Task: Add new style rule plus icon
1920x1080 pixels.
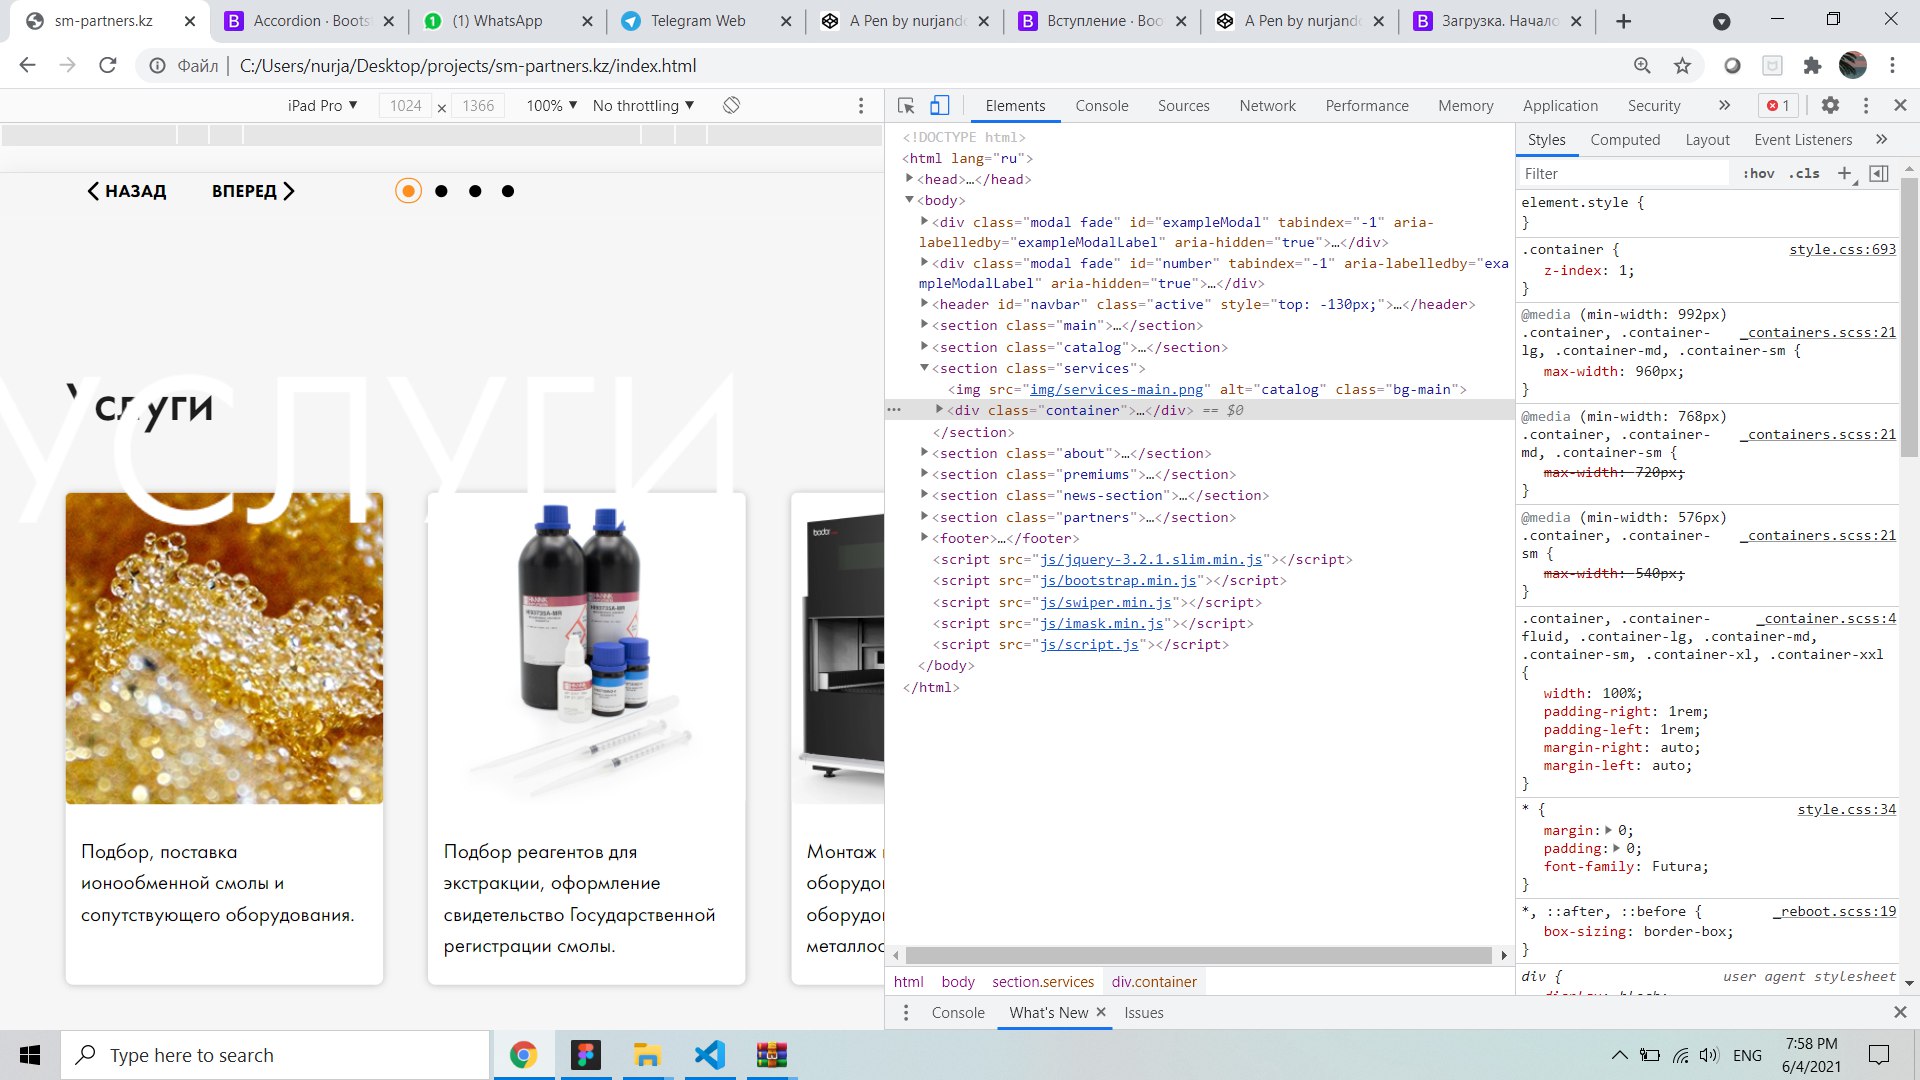Action: 1845,173
